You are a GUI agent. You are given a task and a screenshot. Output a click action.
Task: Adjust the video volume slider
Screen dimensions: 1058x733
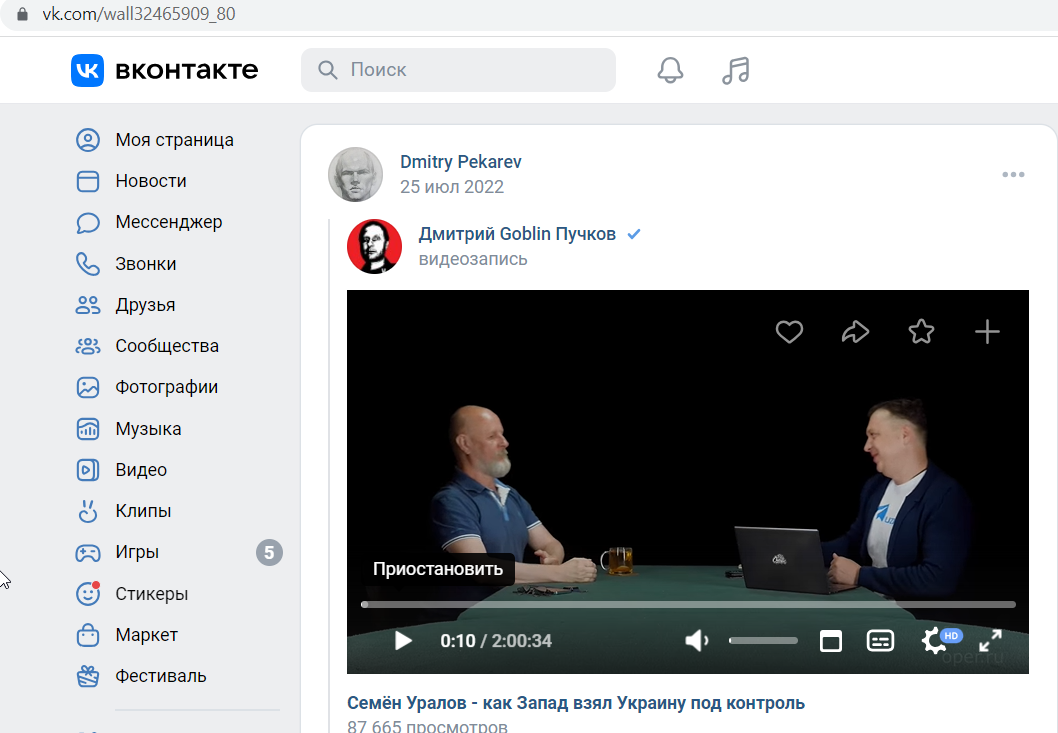(x=763, y=641)
